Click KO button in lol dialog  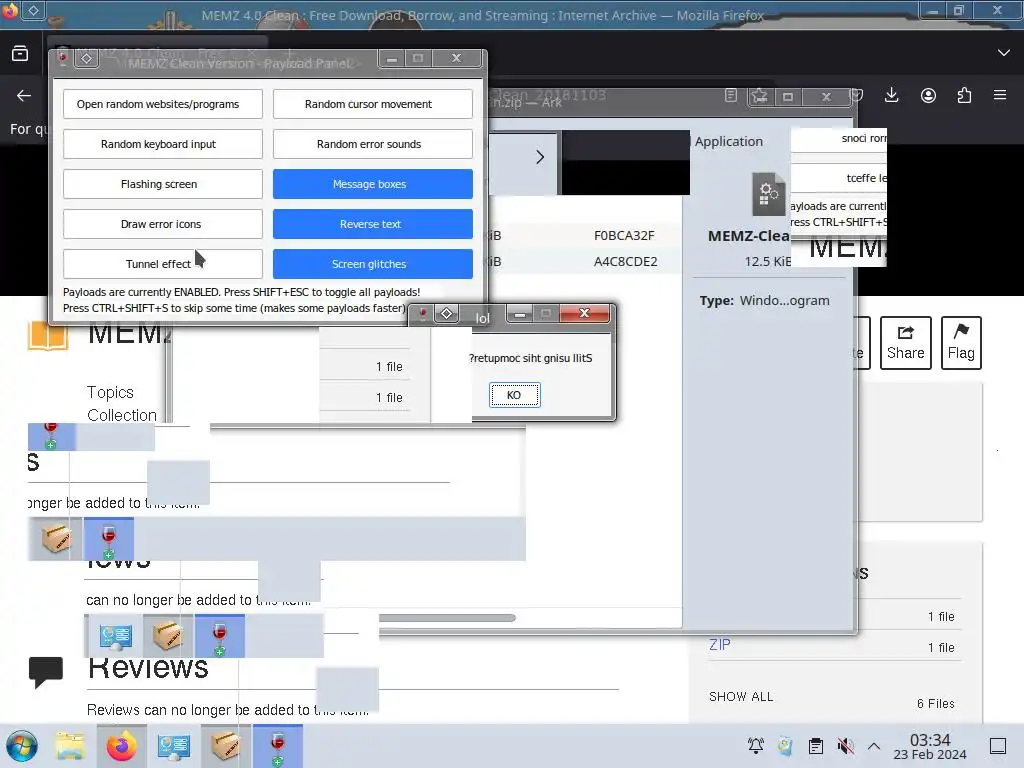(515, 395)
